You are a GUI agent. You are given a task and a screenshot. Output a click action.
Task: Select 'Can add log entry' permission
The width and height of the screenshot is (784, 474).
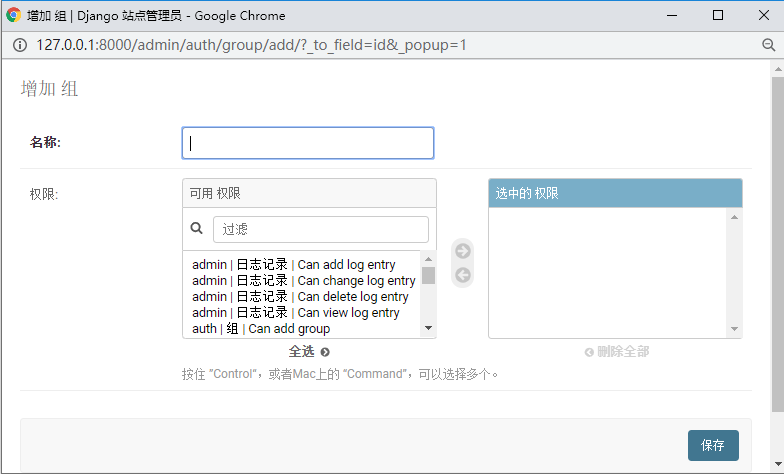304,264
